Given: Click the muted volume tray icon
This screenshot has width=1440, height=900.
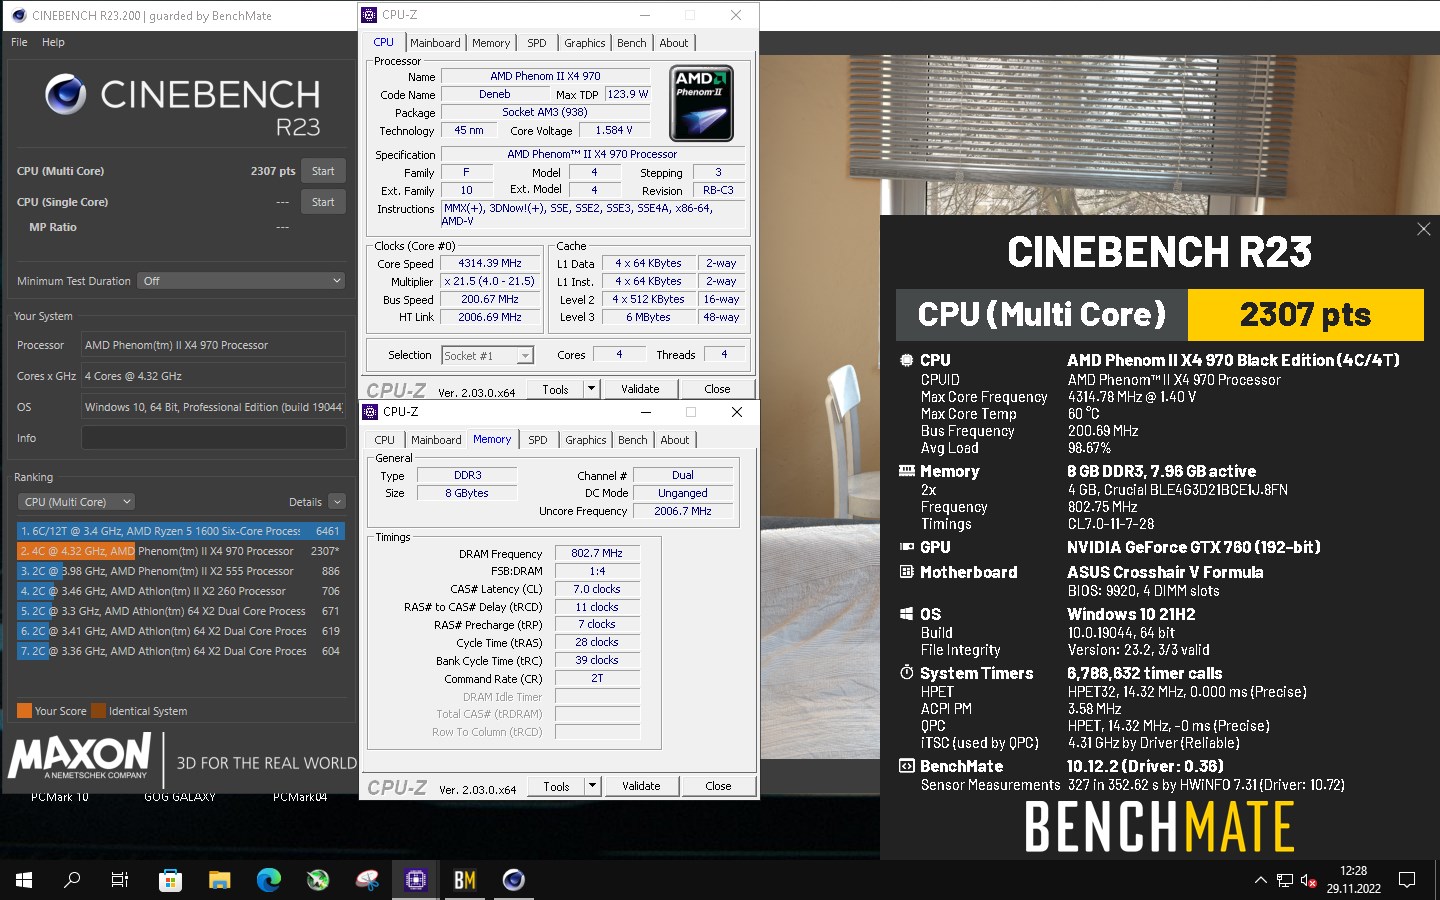Looking at the screenshot, I should (x=1309, y=880).
